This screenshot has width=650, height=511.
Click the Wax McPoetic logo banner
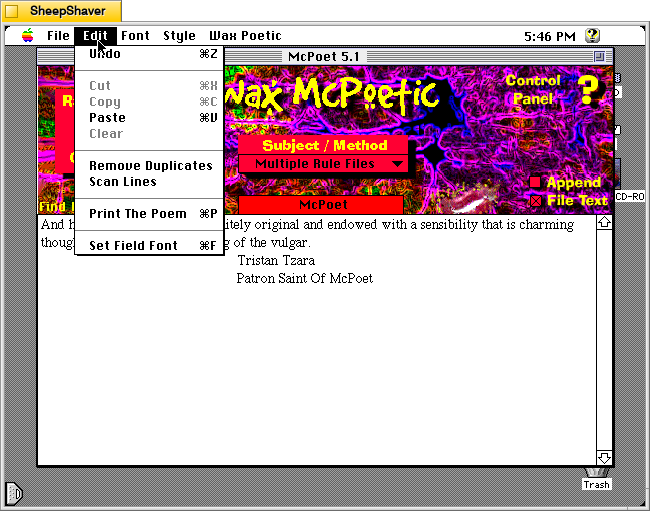[332, 97]
